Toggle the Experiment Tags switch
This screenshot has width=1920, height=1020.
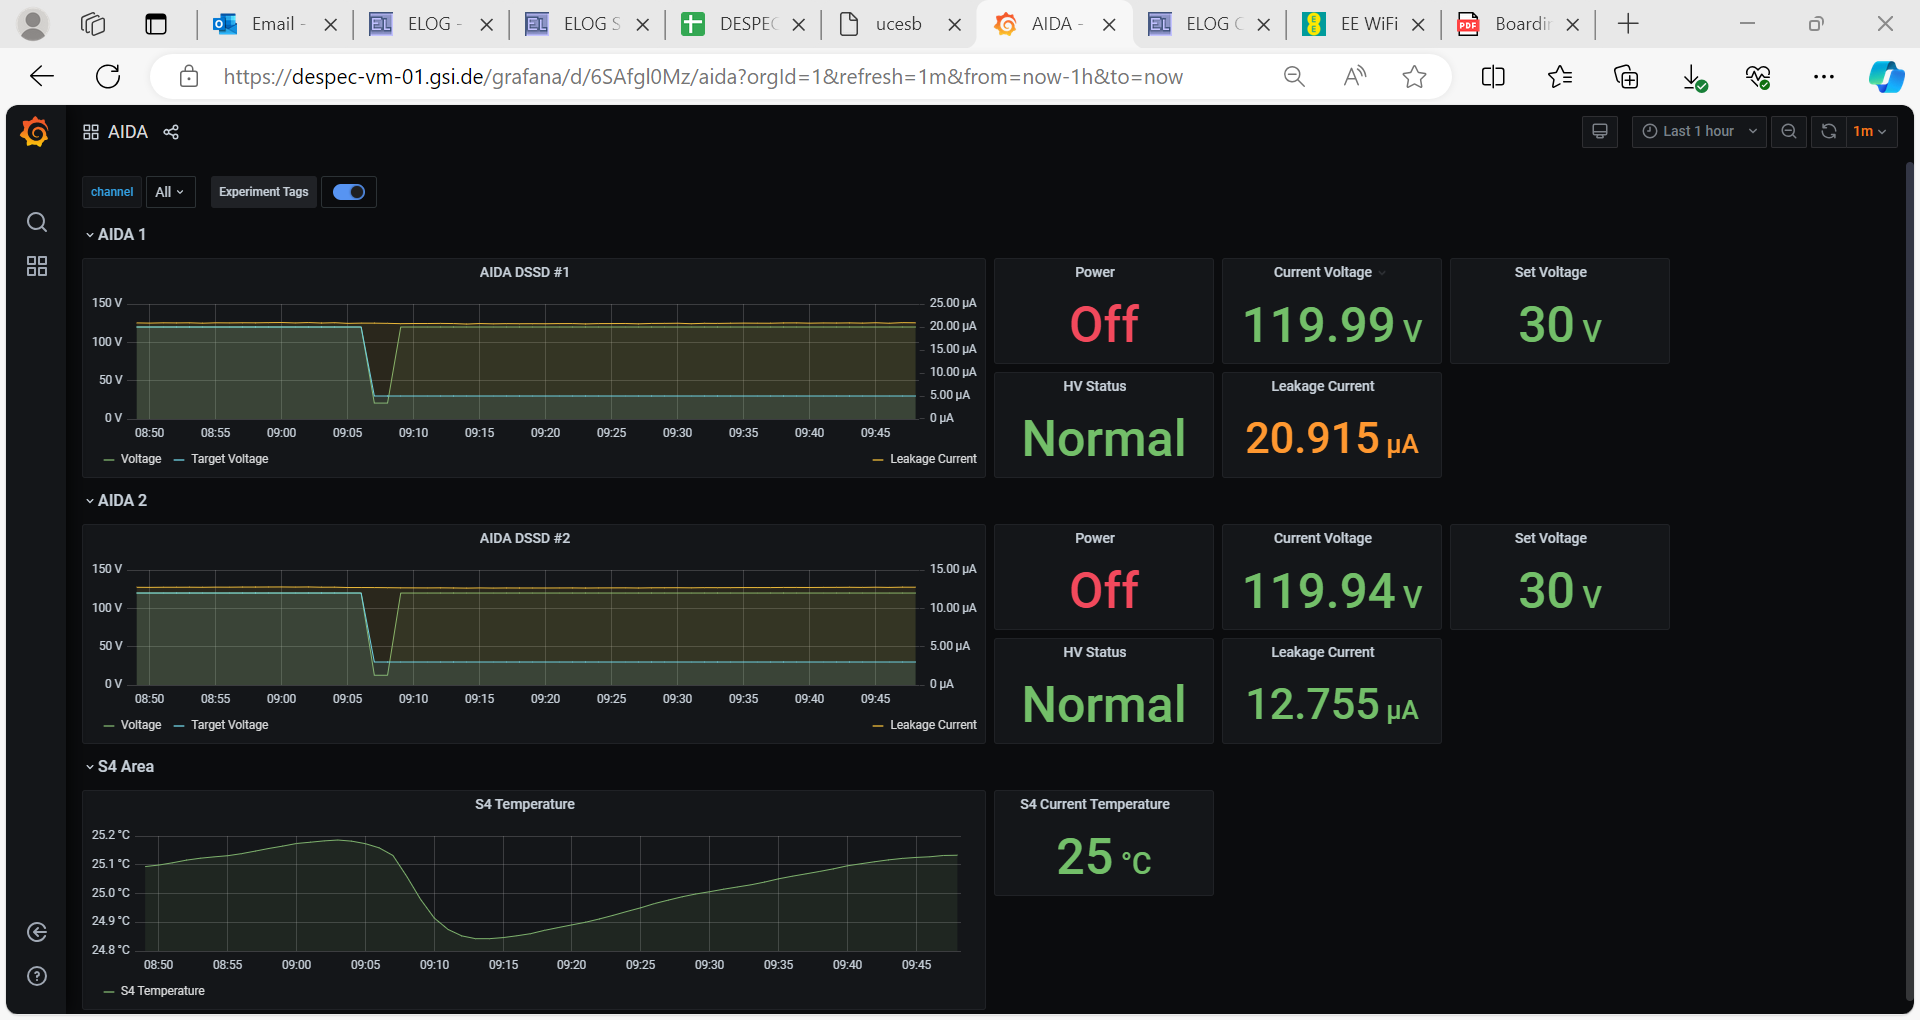tap(349, 192)
